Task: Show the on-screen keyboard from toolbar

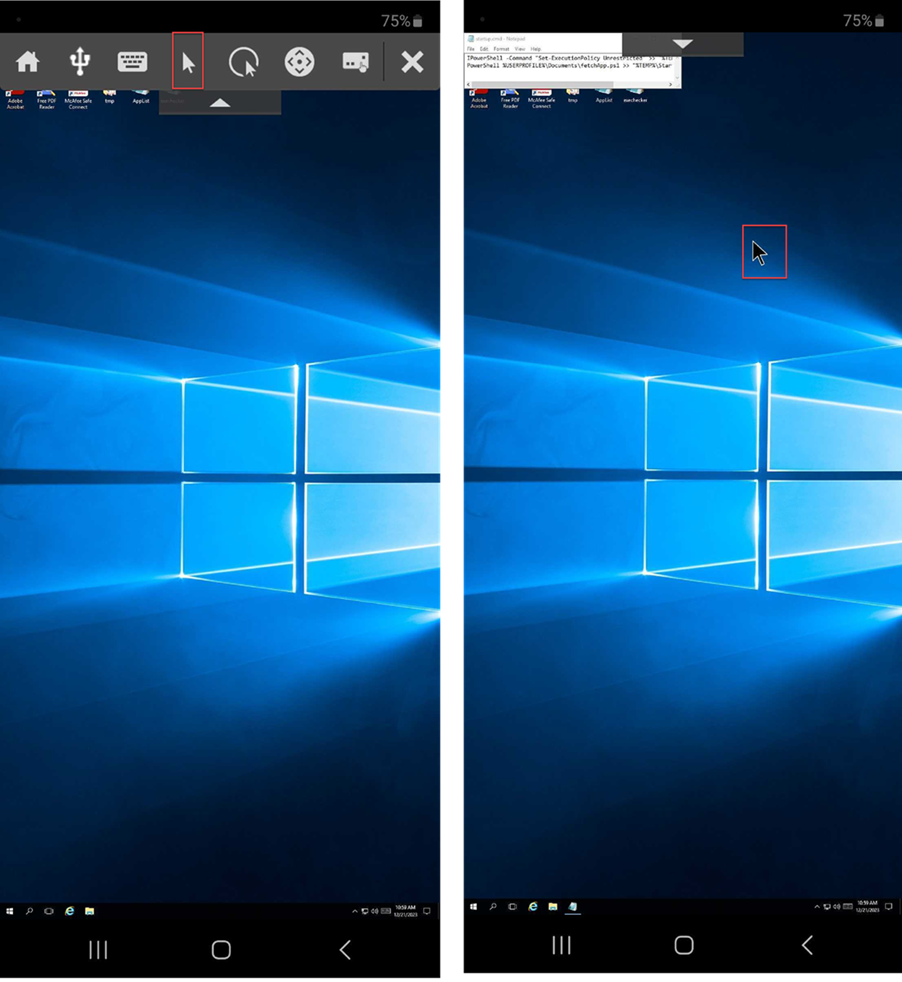Action: pos(132,62)
